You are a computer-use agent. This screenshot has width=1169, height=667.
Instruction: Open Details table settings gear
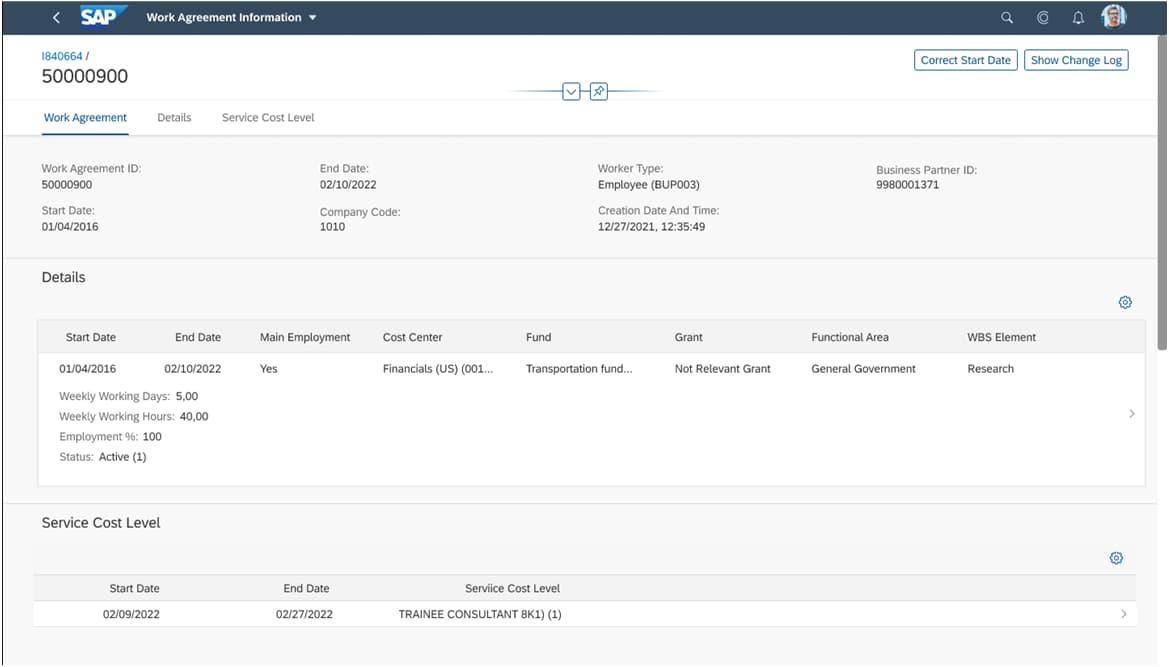click(x=1125, y=302)
